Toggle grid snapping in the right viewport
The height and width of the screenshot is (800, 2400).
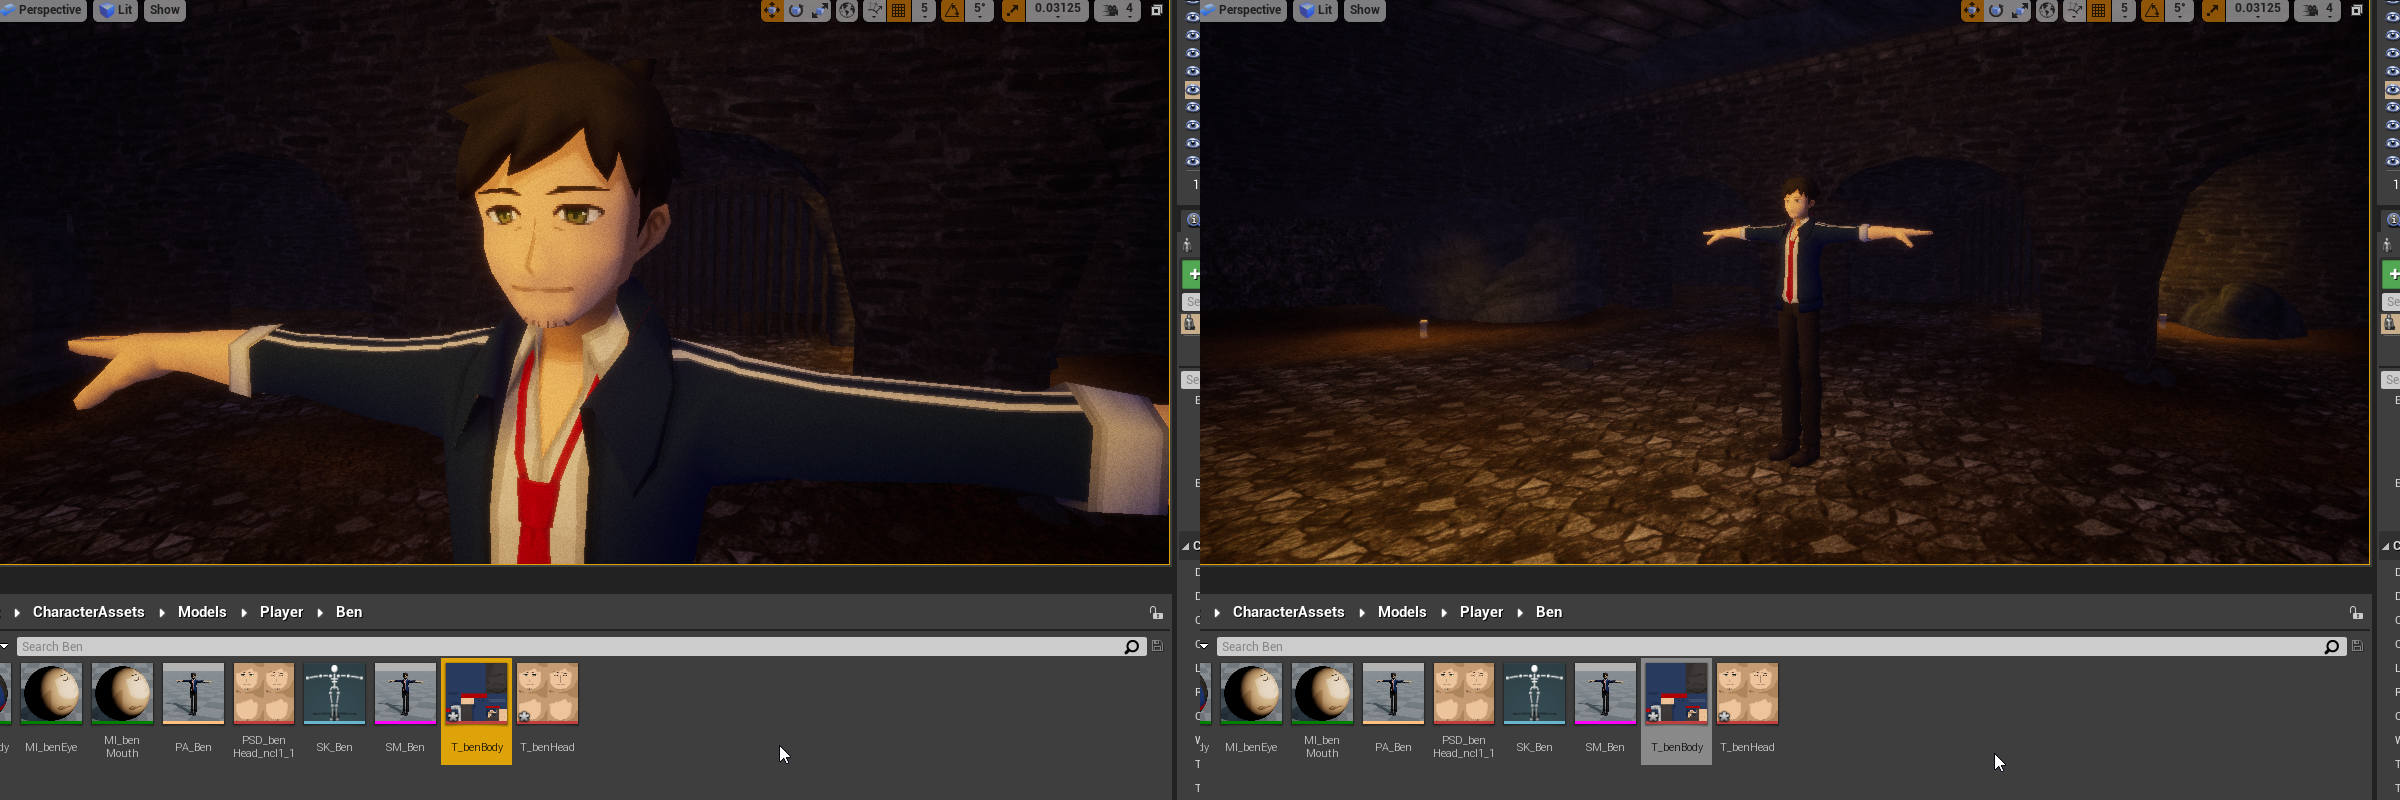coord(2098,10)
